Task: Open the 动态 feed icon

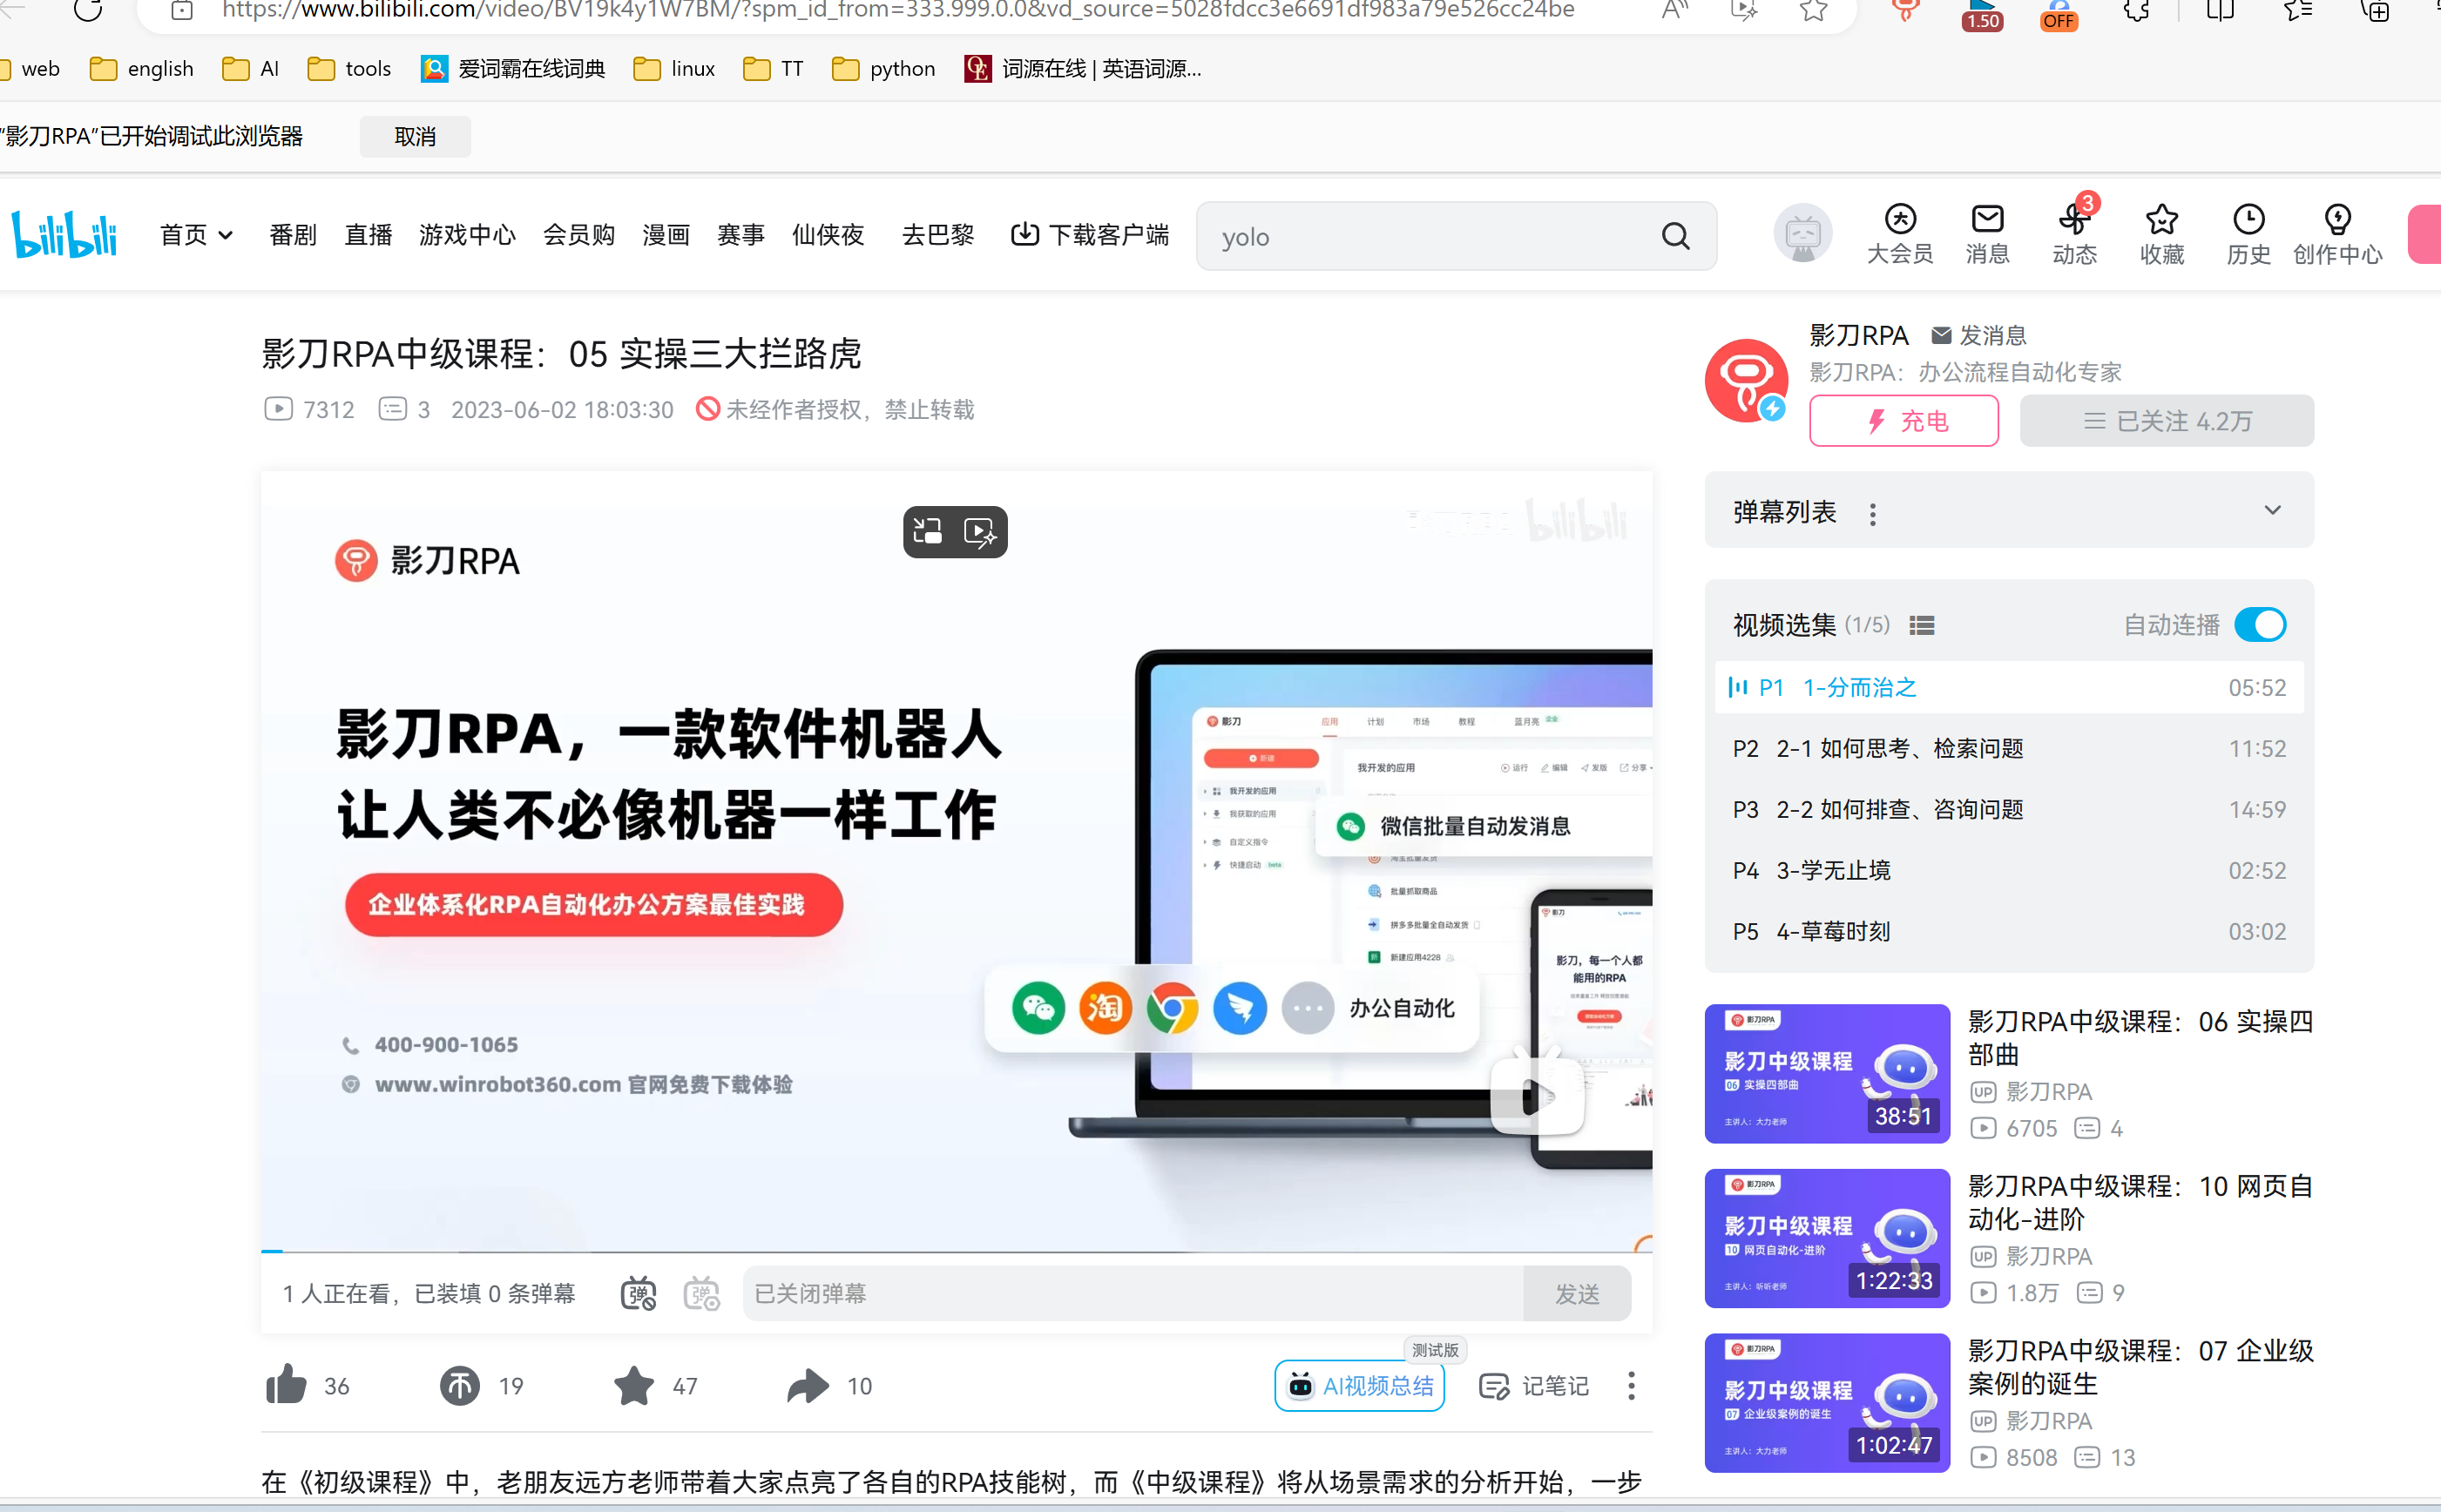Action: [x=2074, y=234]
